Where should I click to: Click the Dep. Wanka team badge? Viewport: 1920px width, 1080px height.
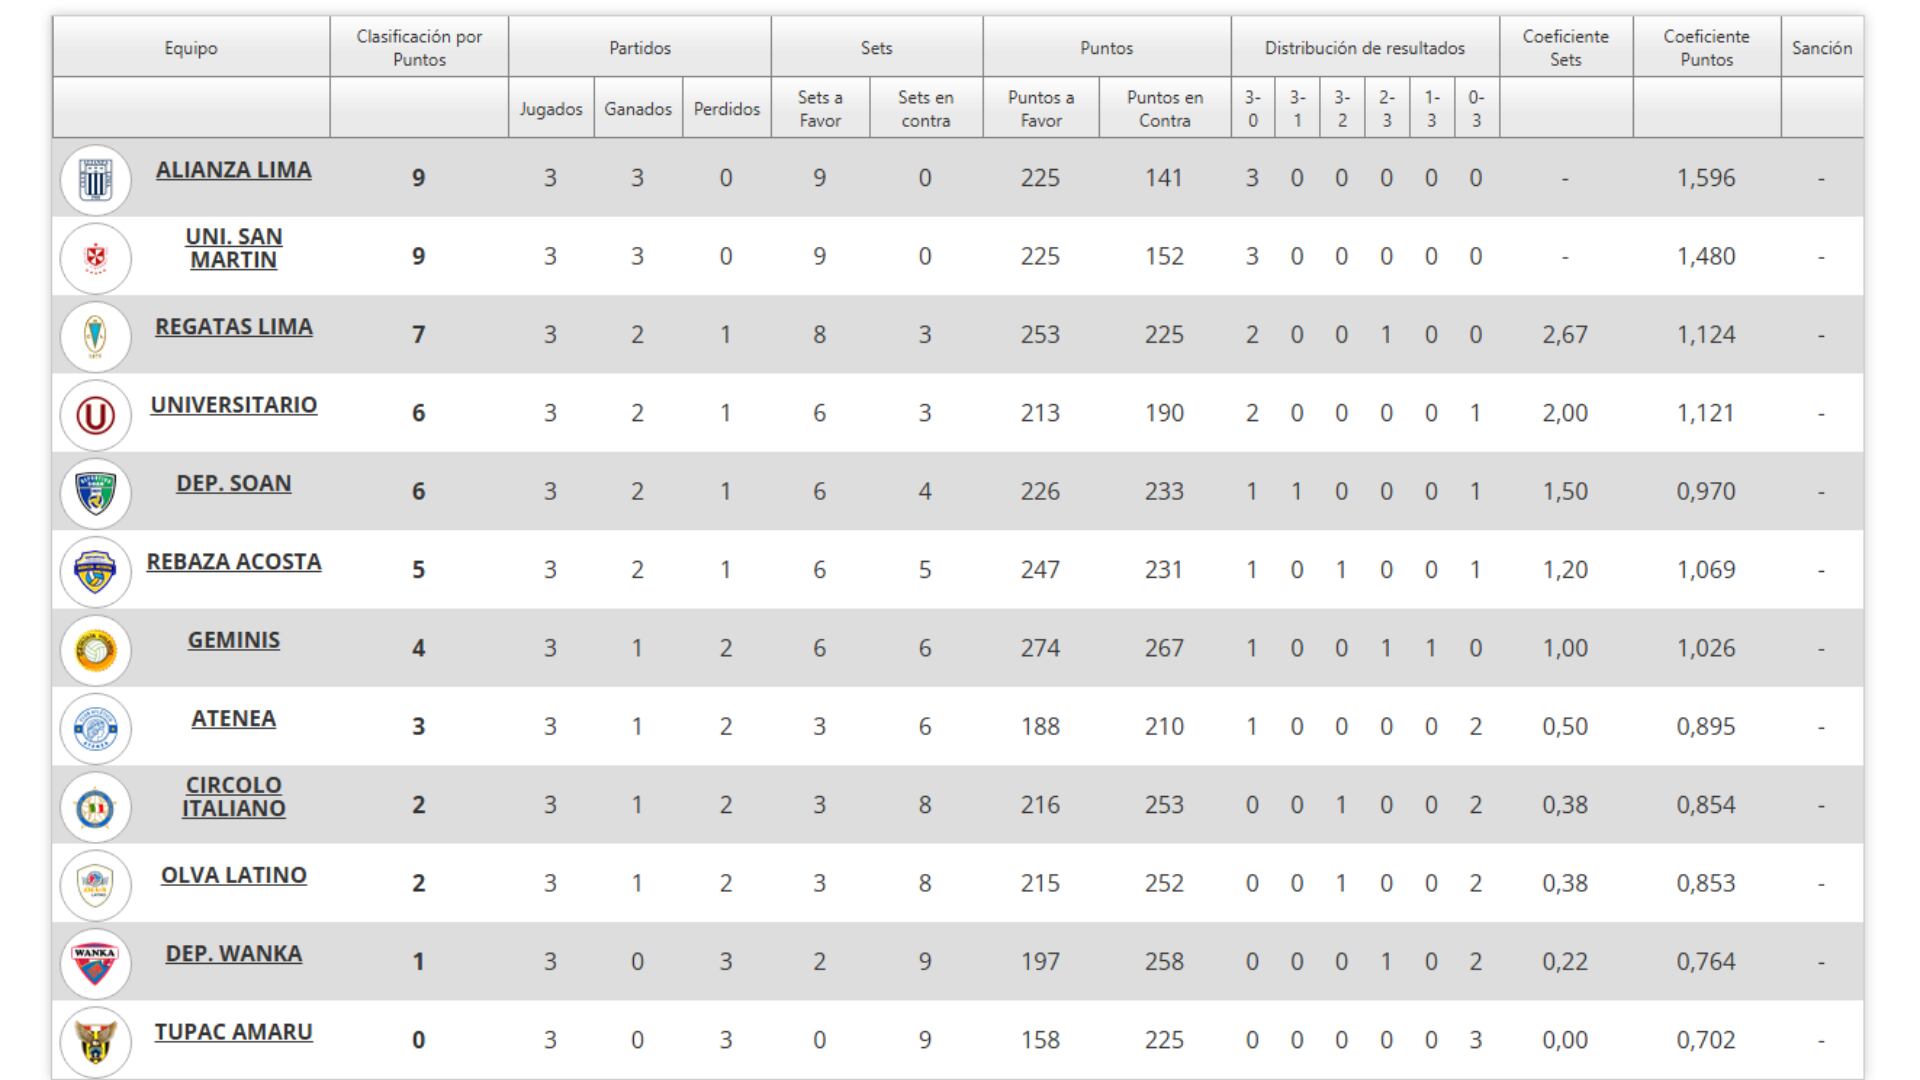[x=96, y=963]
